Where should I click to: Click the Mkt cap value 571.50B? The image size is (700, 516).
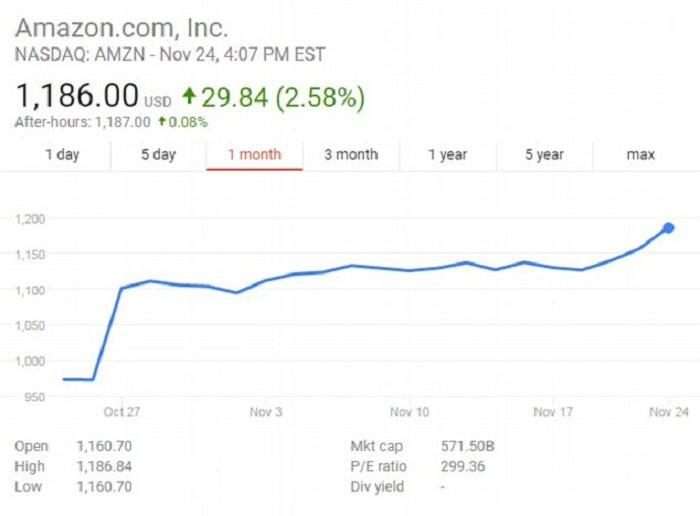[x=467, y=446]
